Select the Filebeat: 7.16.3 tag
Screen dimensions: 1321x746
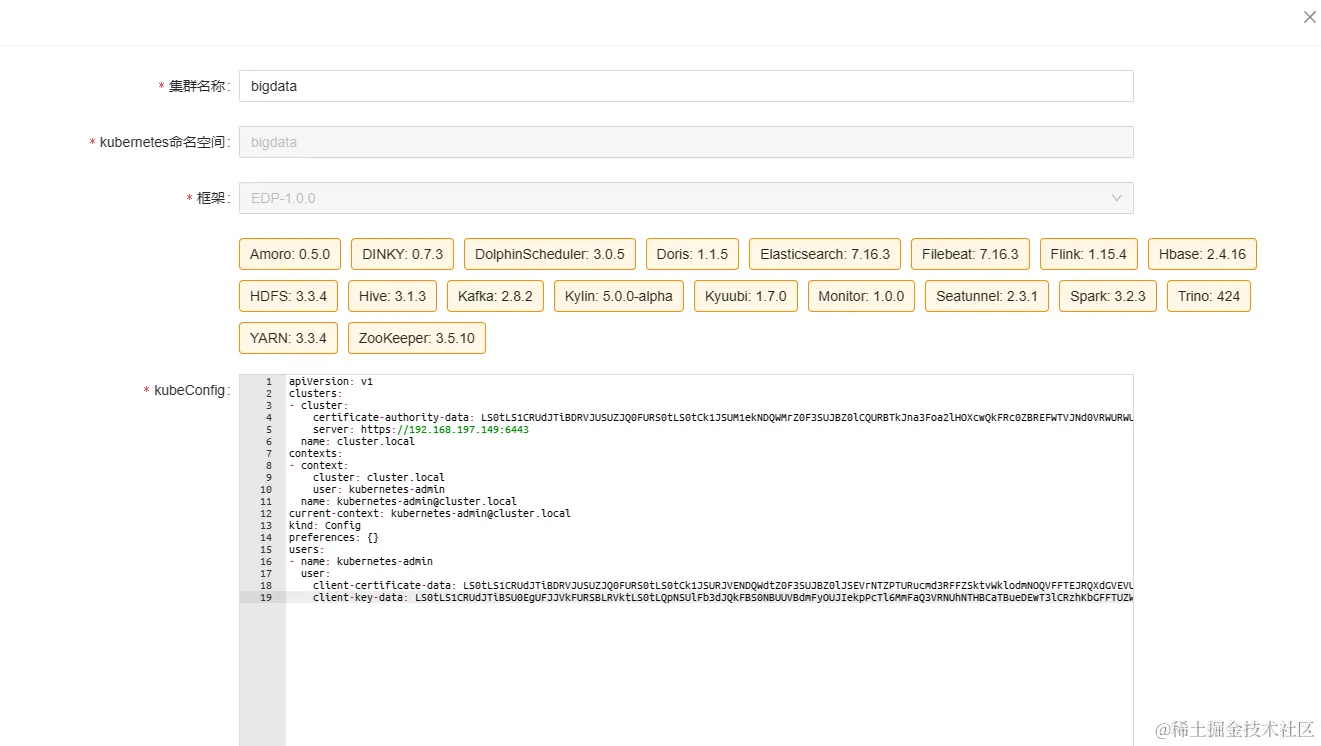point(970,254)
